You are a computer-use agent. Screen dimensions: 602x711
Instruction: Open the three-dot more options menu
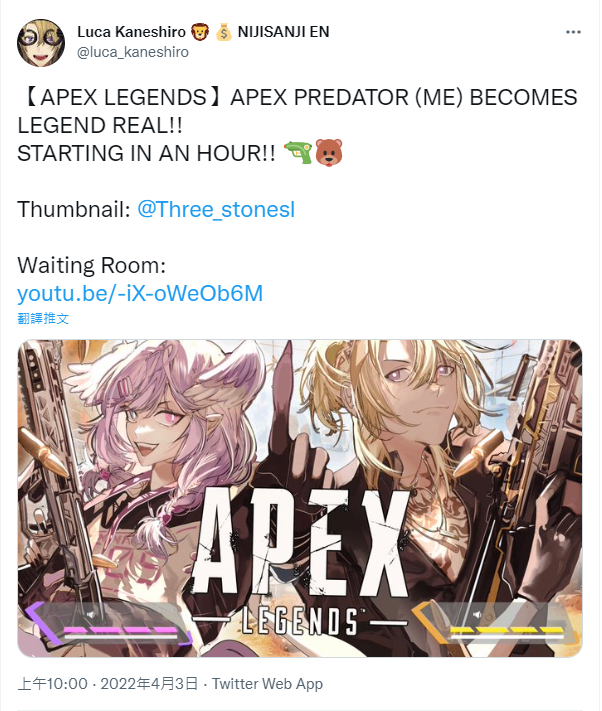(573, 32)
